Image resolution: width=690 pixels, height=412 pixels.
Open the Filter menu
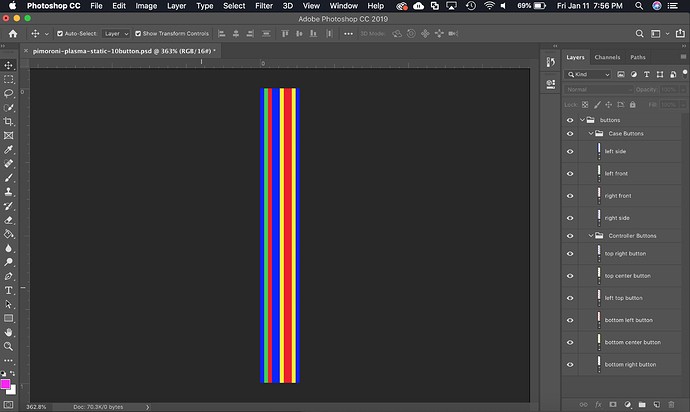click(x=264, y=6)
